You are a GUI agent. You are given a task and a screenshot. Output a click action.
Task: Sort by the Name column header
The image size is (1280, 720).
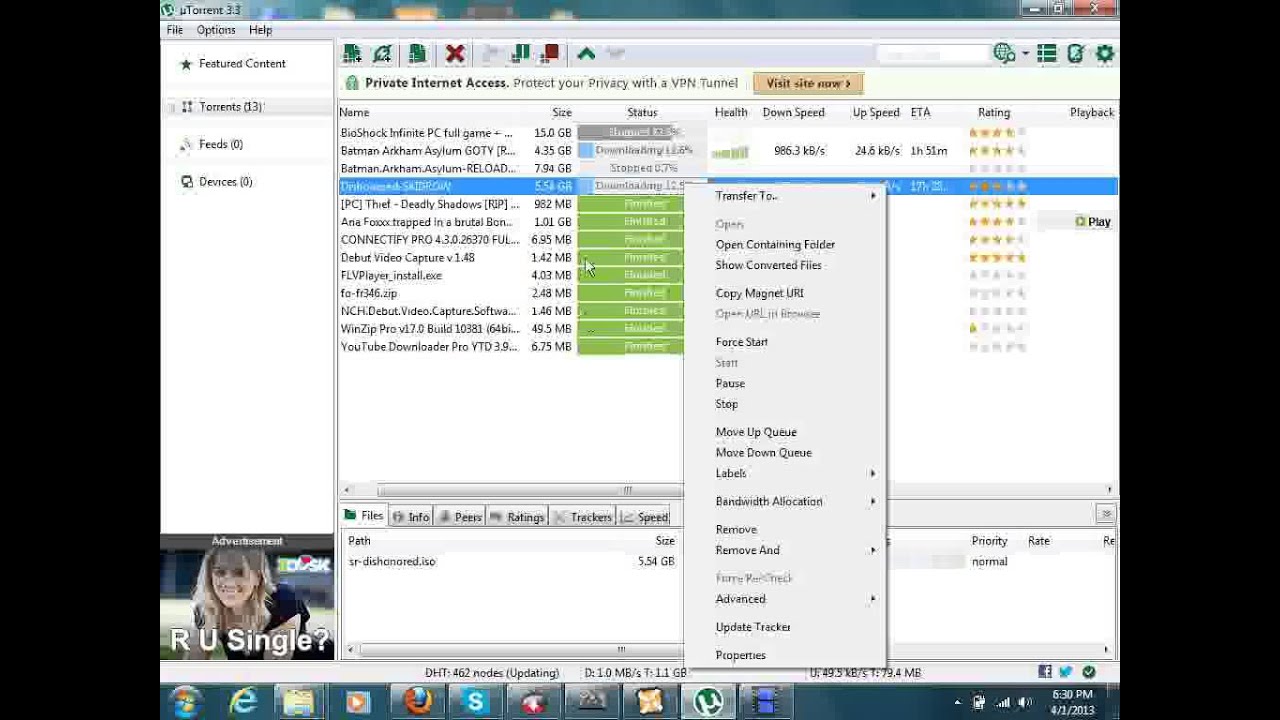pos(354,113)
